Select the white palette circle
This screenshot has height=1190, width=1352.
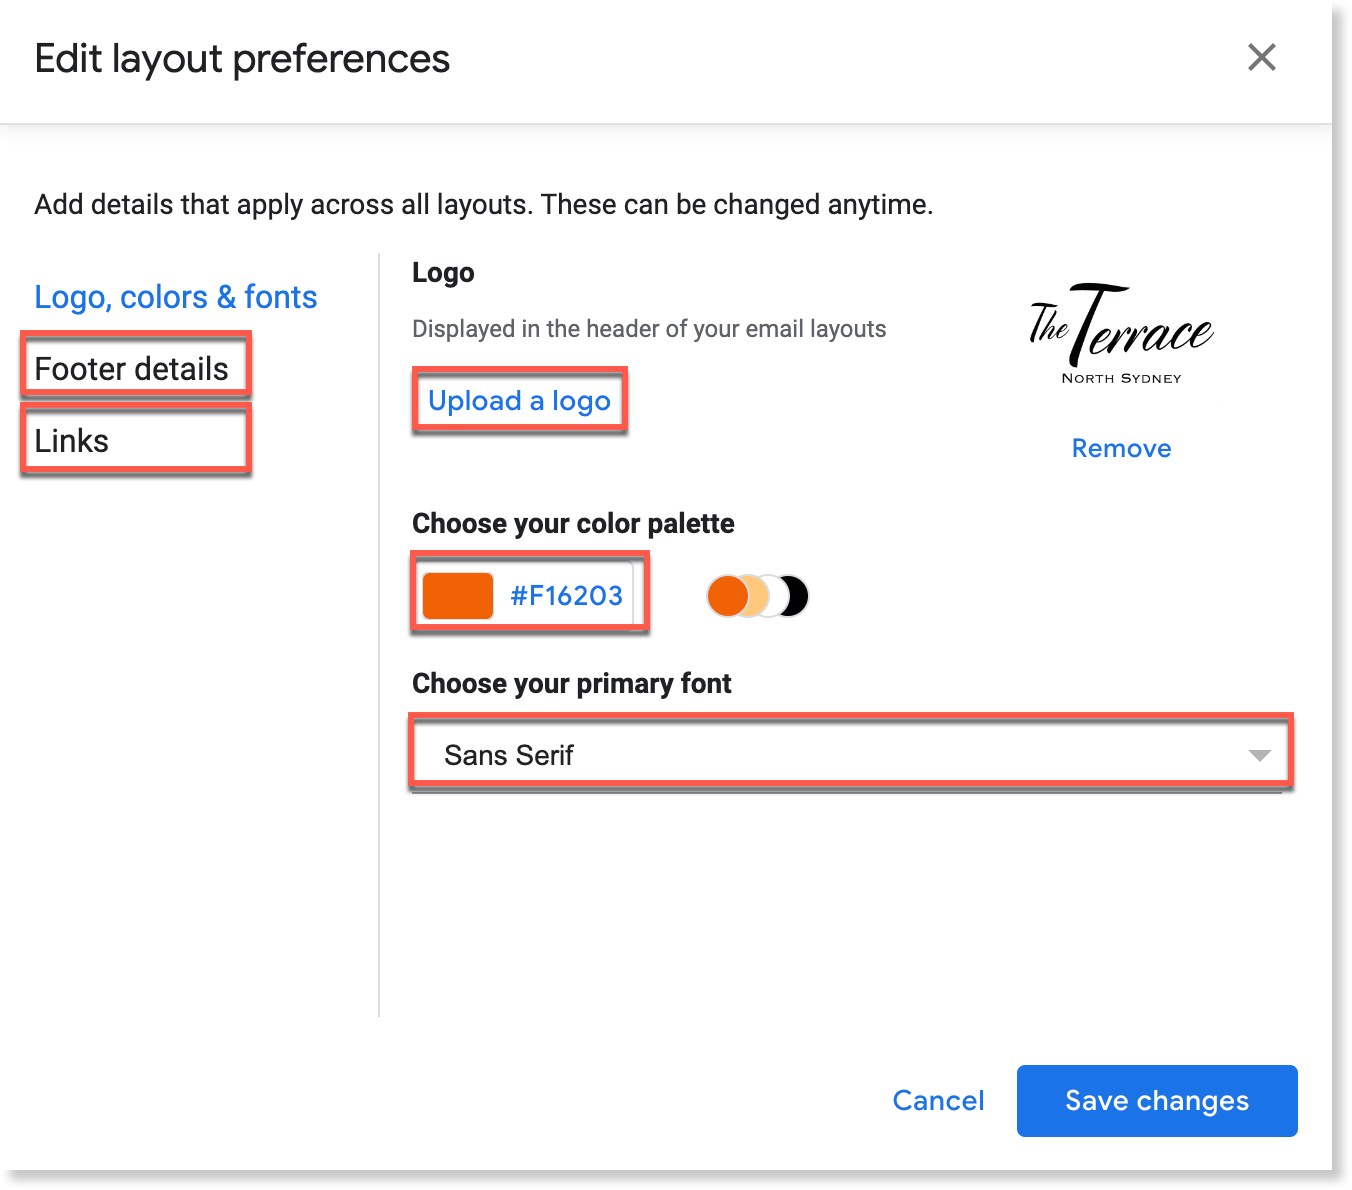coord(772,595)
